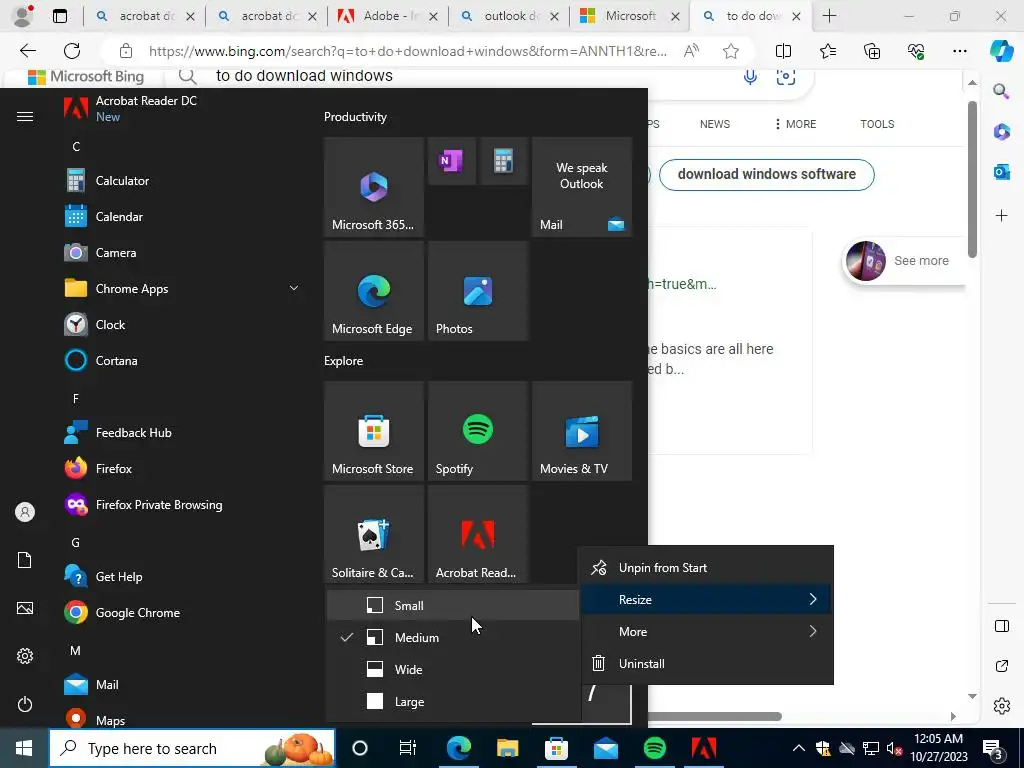Open the small Calculator tile in Productivity

click(x=504, y=161)
